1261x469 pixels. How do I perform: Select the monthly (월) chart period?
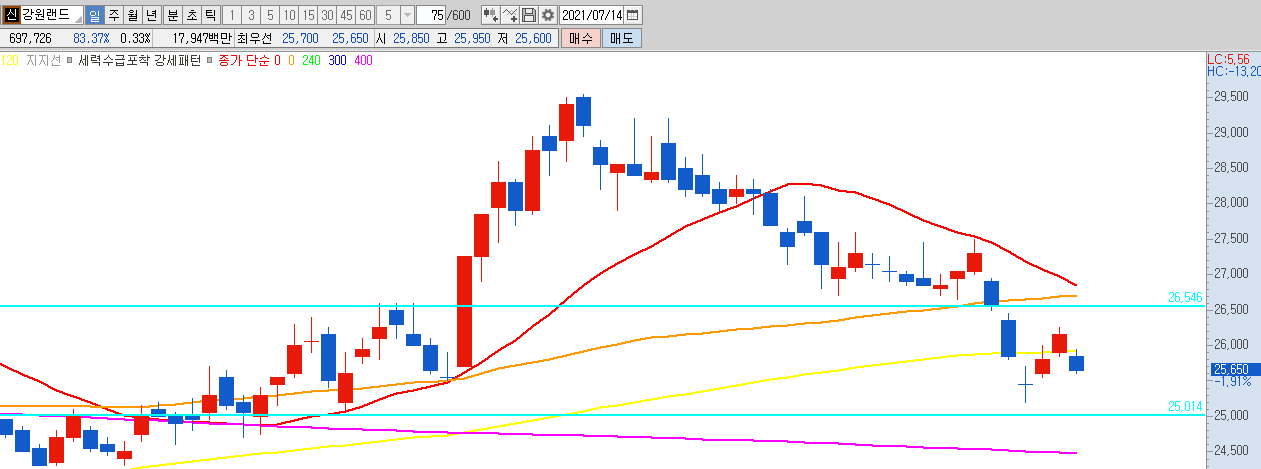132,15
